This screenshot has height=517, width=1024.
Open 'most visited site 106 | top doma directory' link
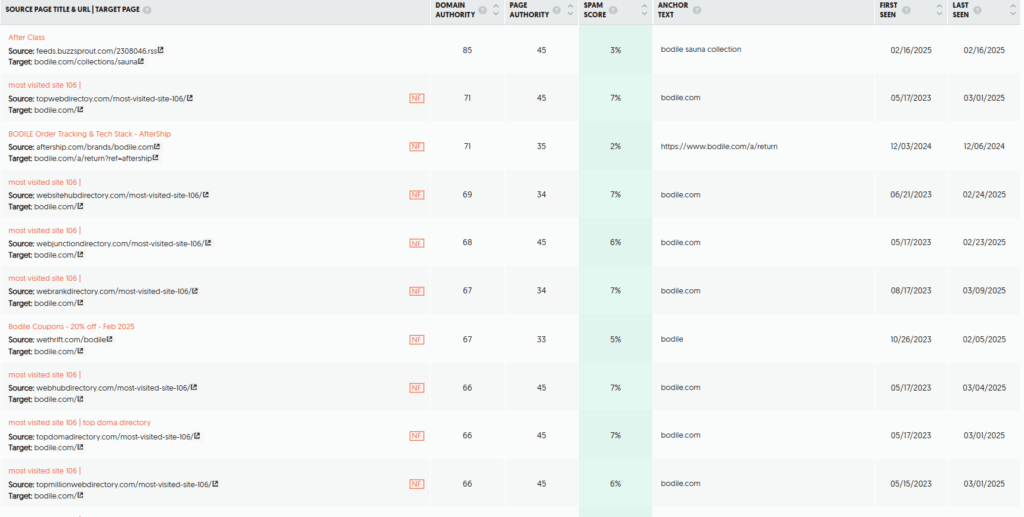click(x=80, y=423)
